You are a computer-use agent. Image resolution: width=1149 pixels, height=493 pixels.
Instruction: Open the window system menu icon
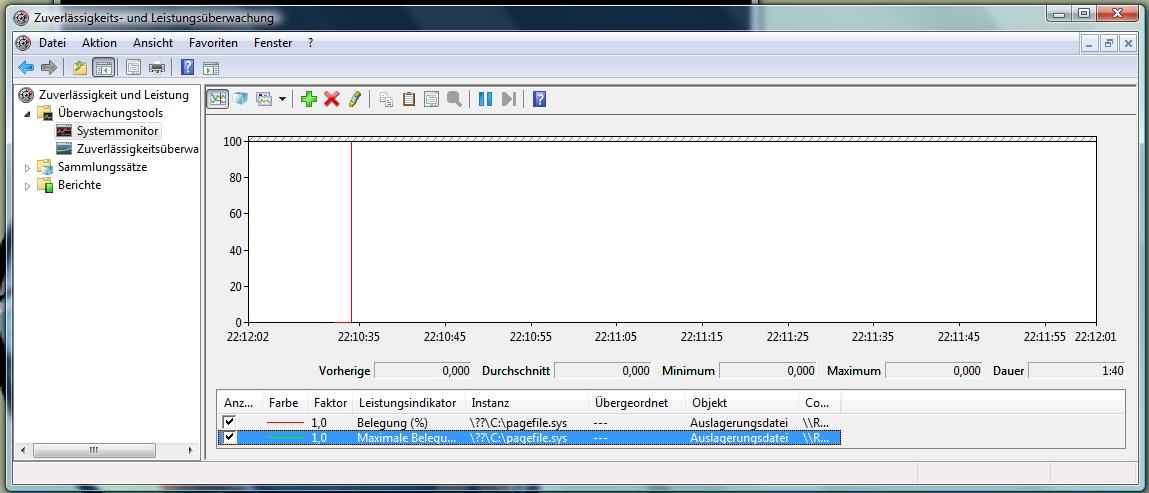(22, 18)
